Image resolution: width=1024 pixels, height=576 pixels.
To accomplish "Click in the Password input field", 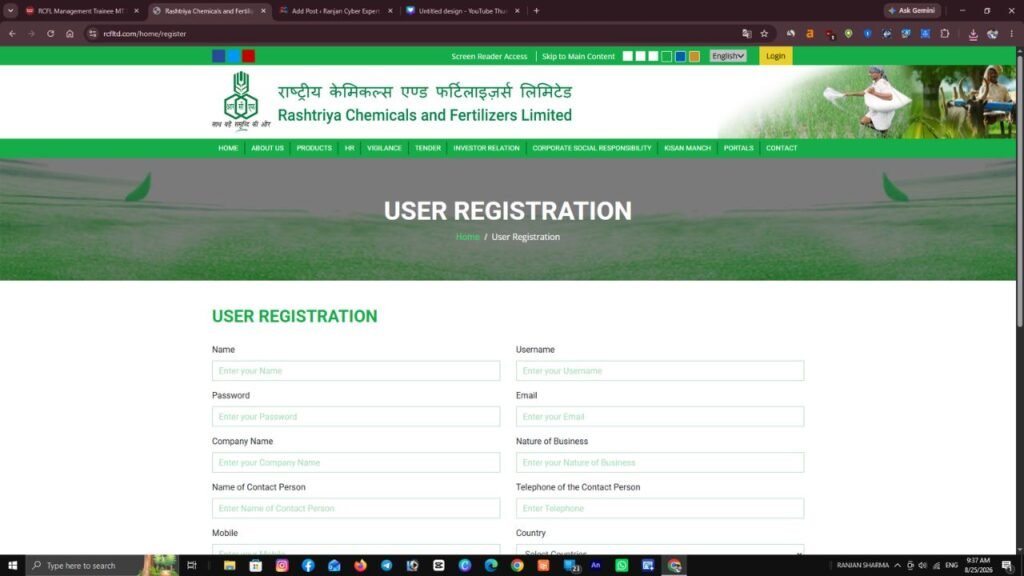I will (x=356, y=417).
